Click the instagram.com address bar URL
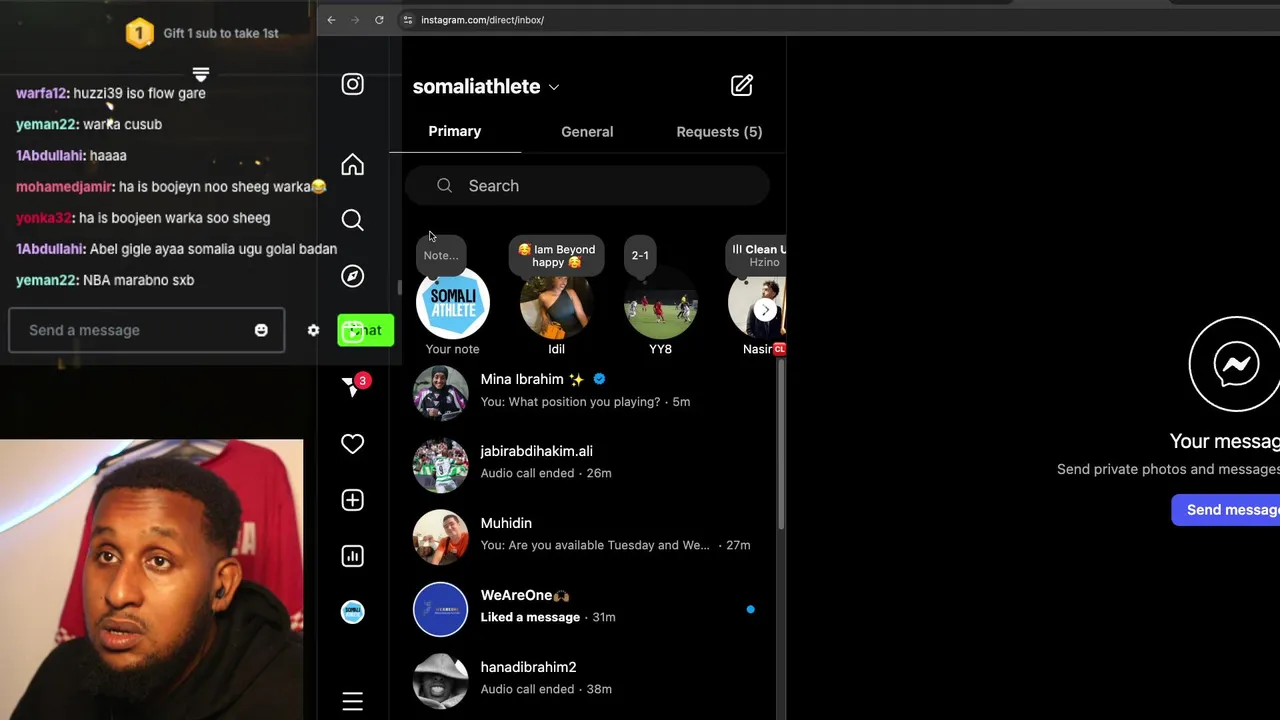 coord(482,20)
